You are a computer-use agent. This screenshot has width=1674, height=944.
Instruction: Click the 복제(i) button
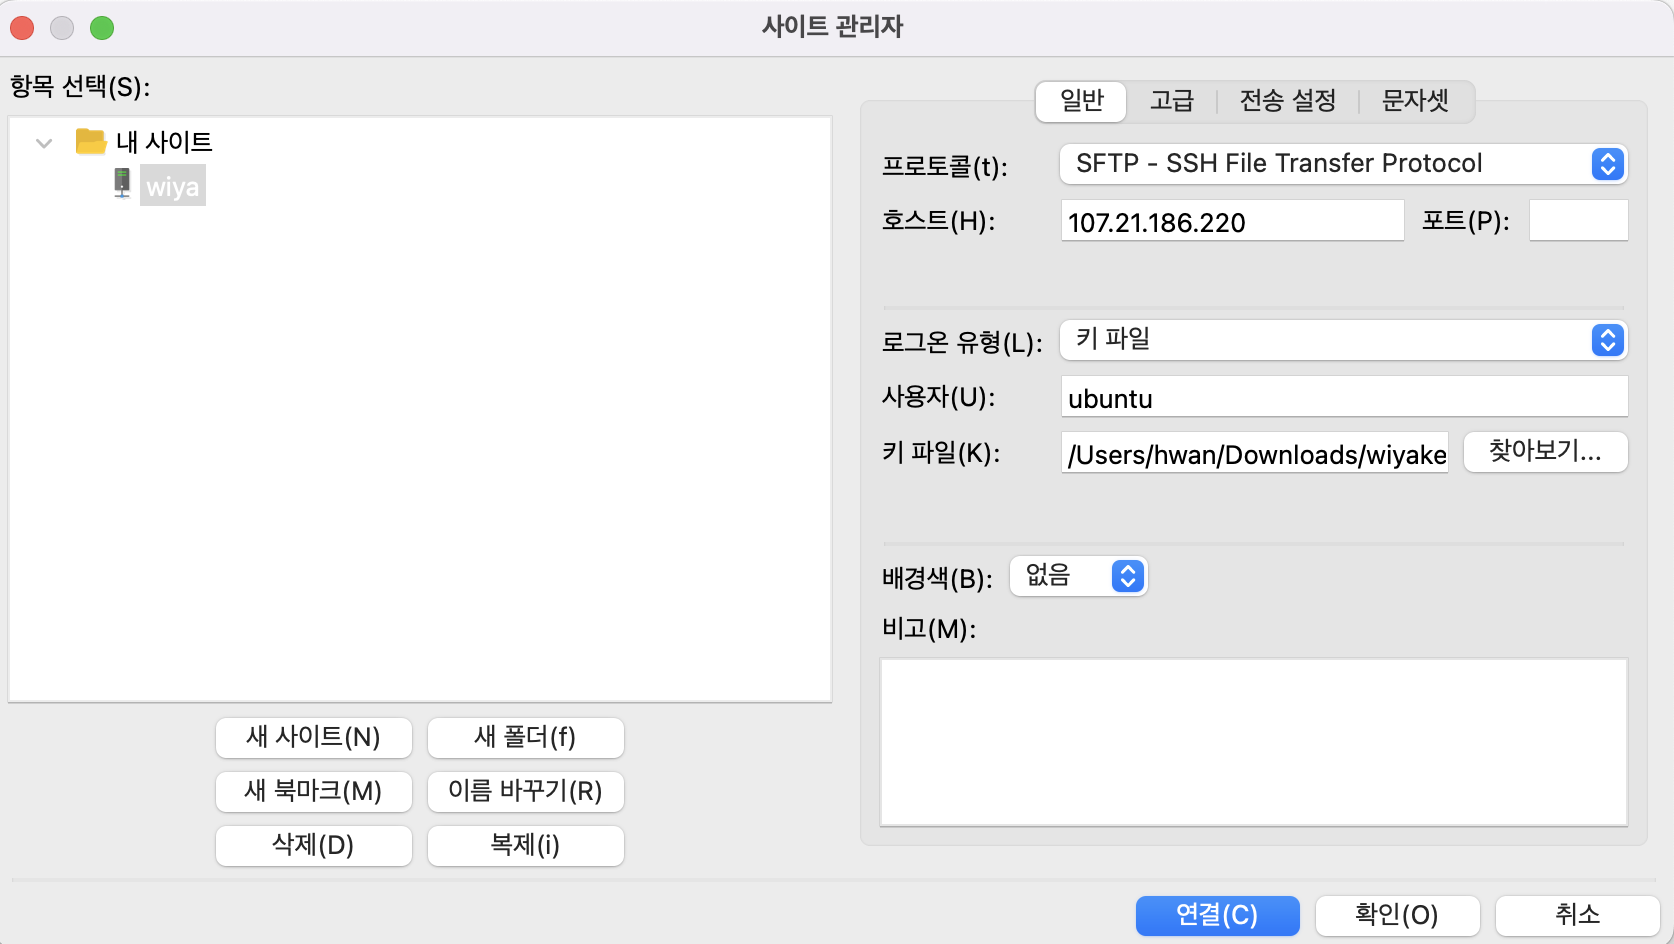click(x=526, y=846)
